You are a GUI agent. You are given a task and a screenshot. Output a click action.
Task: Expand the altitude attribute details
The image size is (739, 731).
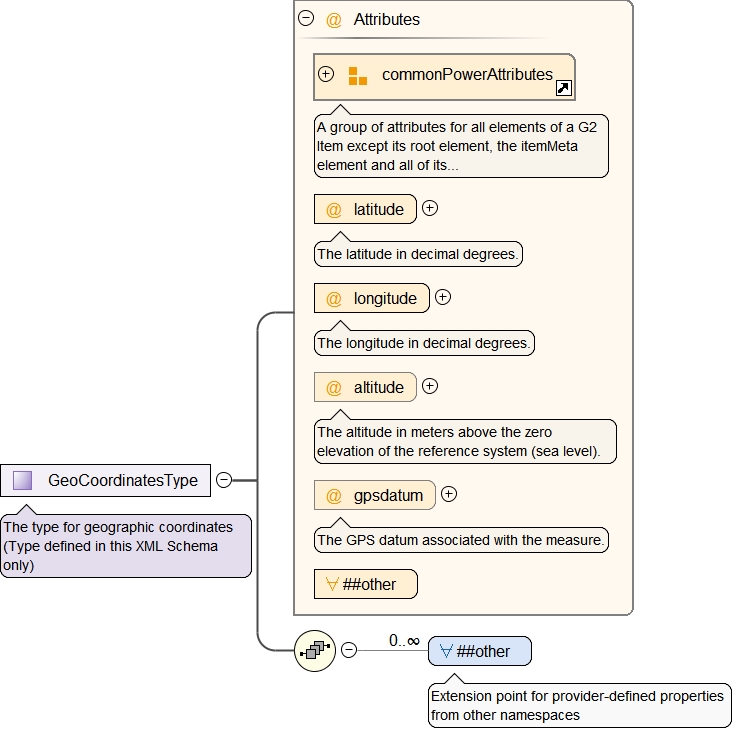430,386
